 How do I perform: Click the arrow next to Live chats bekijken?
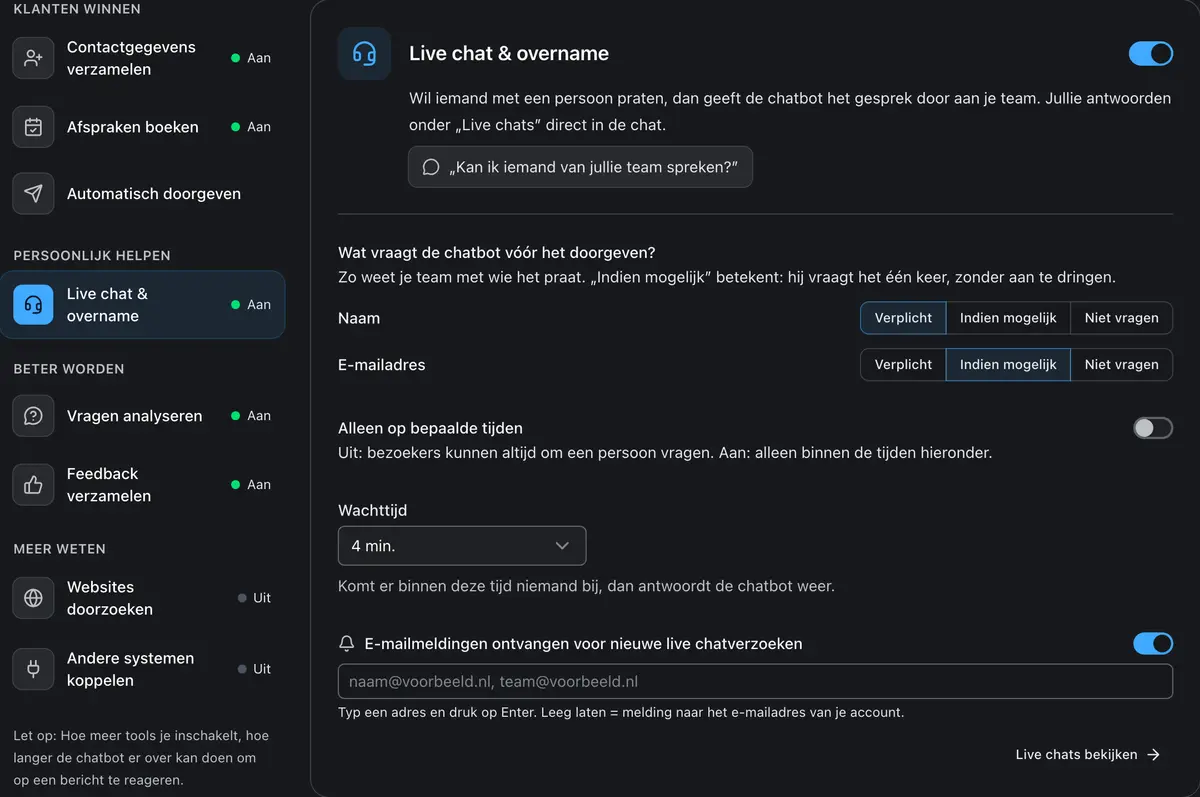click(x=1153, y=755)
